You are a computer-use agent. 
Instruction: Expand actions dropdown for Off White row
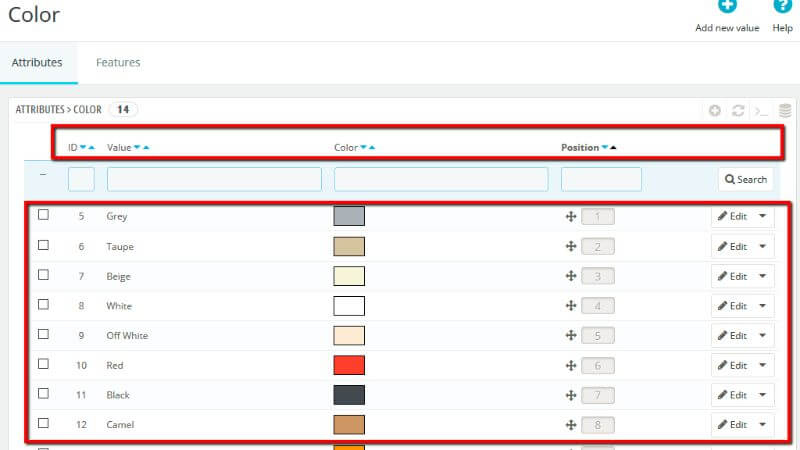(763, 335)
